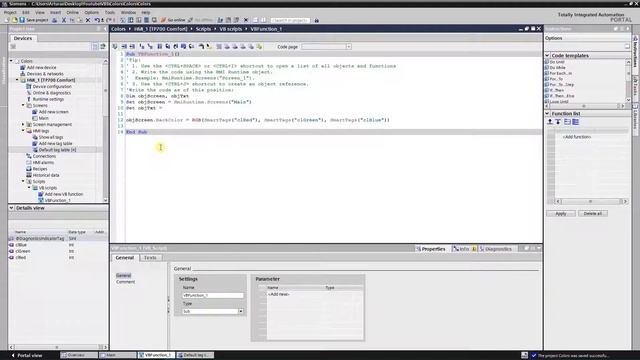Viewport: 640px width, 360px height.
Task: Collapse the HMI tags folder
Action: (23, 131)
